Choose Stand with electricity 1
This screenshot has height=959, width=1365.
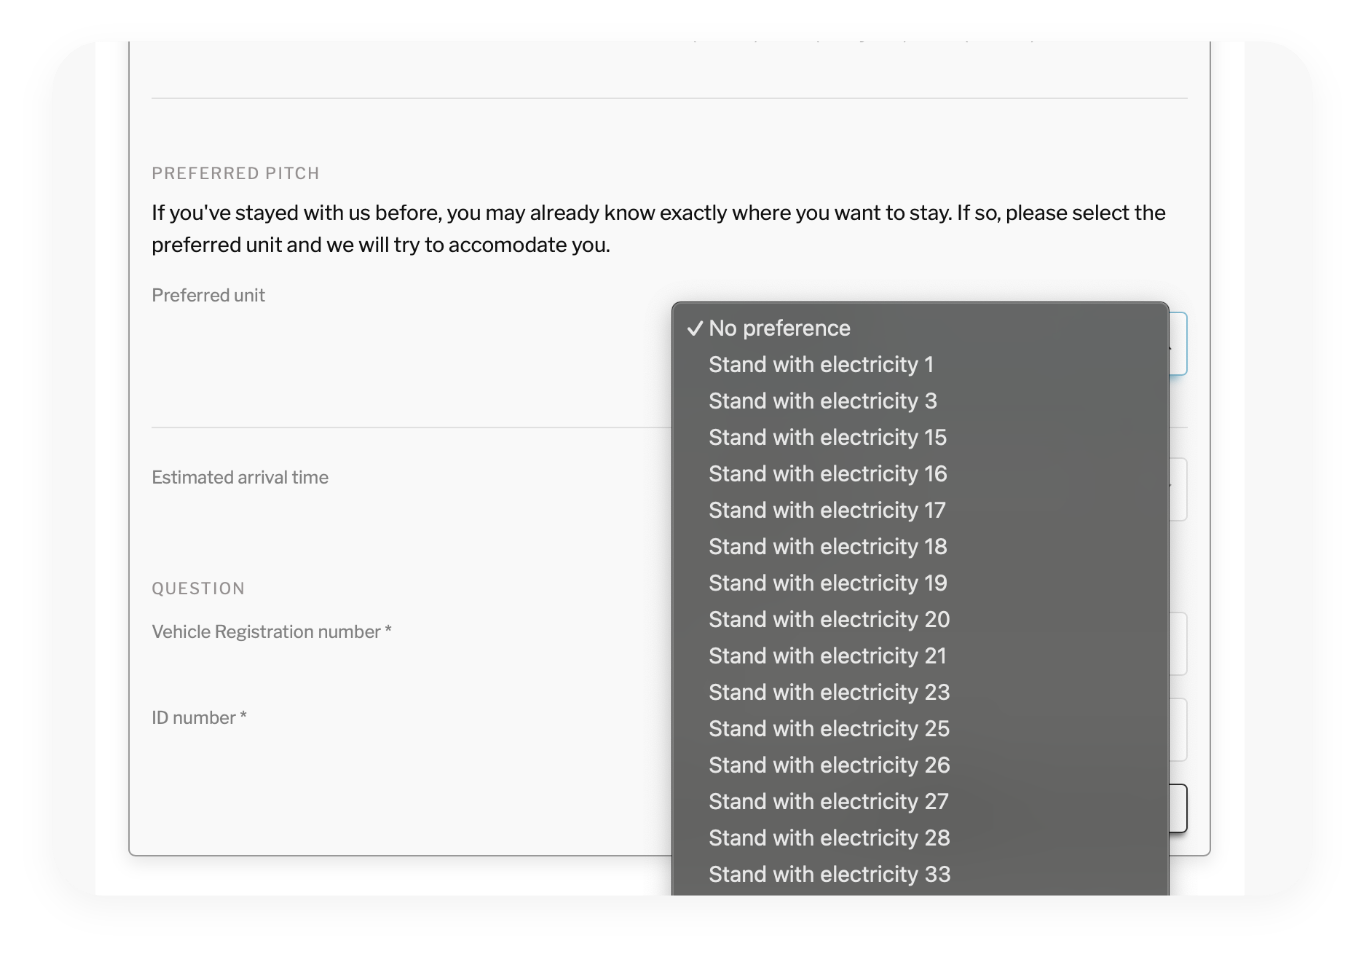coord(820,365)
